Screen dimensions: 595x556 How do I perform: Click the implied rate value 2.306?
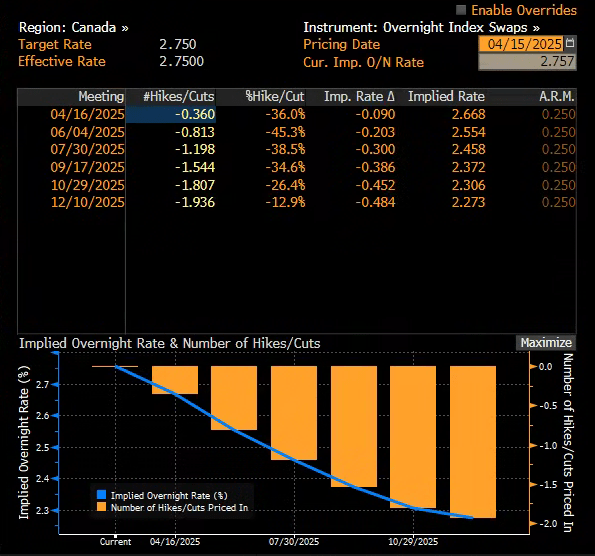point(468,185)
